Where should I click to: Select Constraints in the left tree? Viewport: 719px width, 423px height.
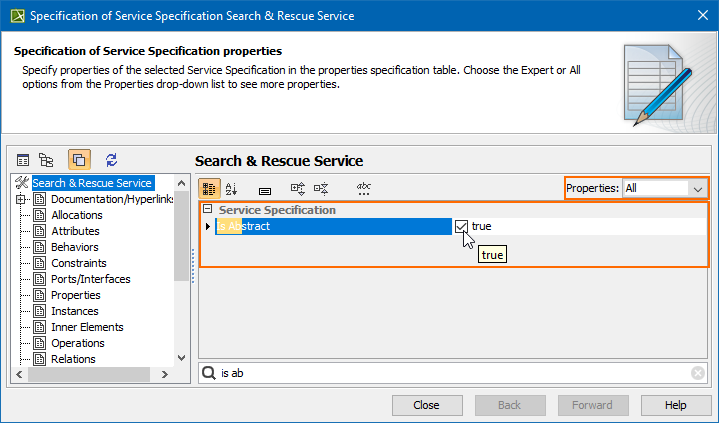pos(78,263)
